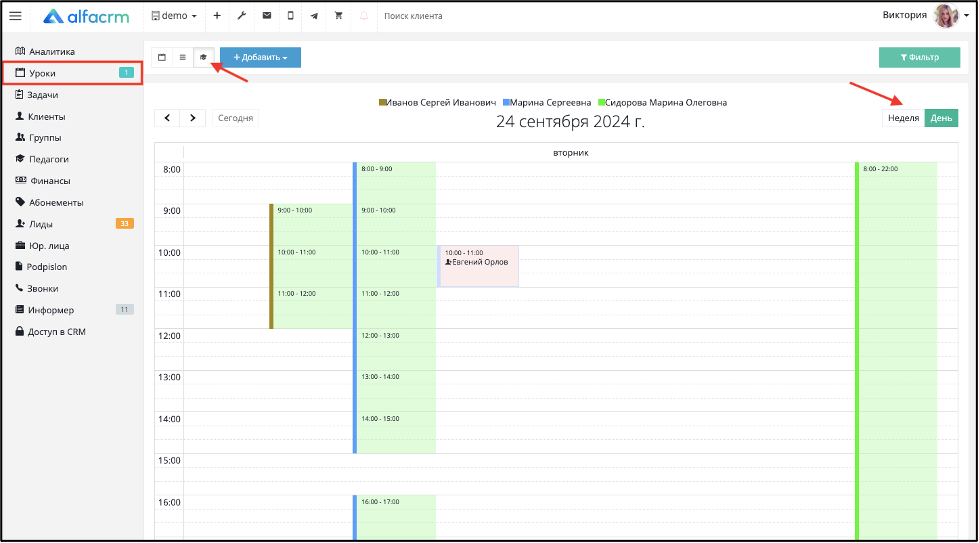The image size is (979, 543).
Task: Switch to teacher schedule view icon
Action: coord(203,57)
